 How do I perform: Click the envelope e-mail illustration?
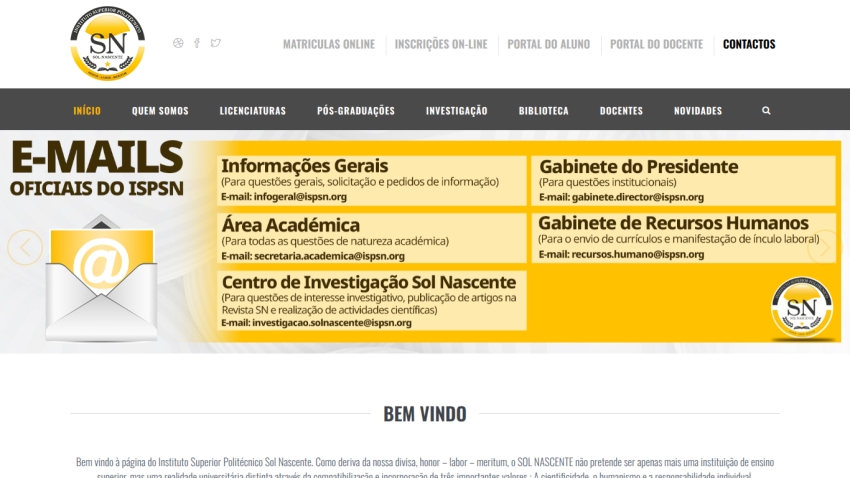[101, 279]
